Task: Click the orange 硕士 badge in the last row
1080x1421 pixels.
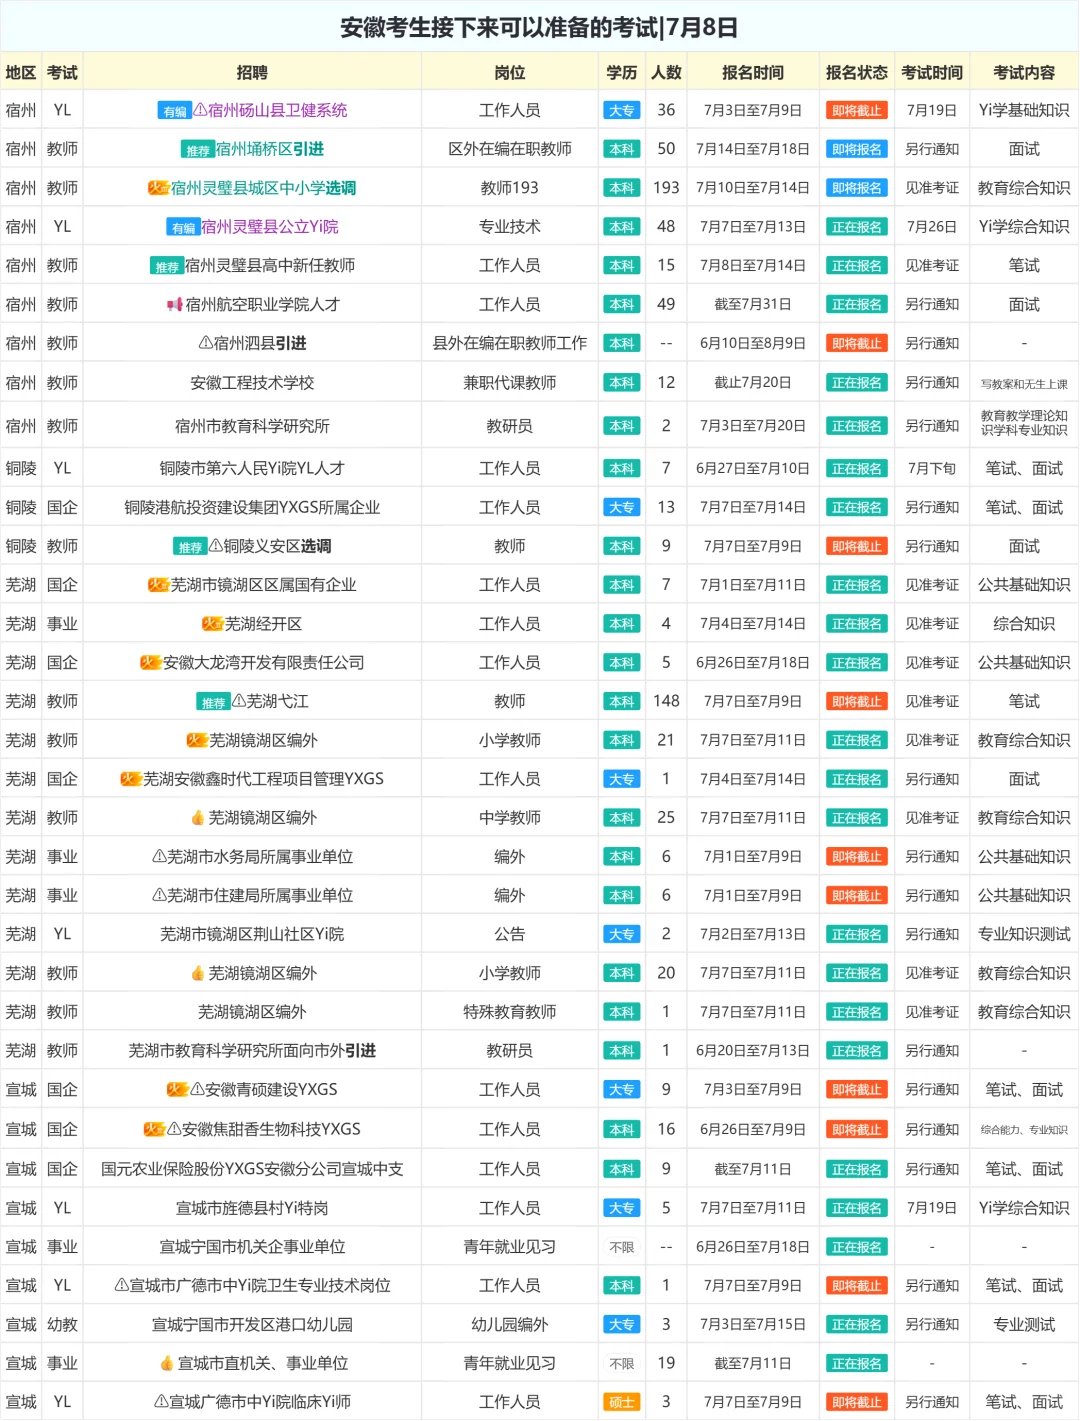Action: tap(622, 1402)
